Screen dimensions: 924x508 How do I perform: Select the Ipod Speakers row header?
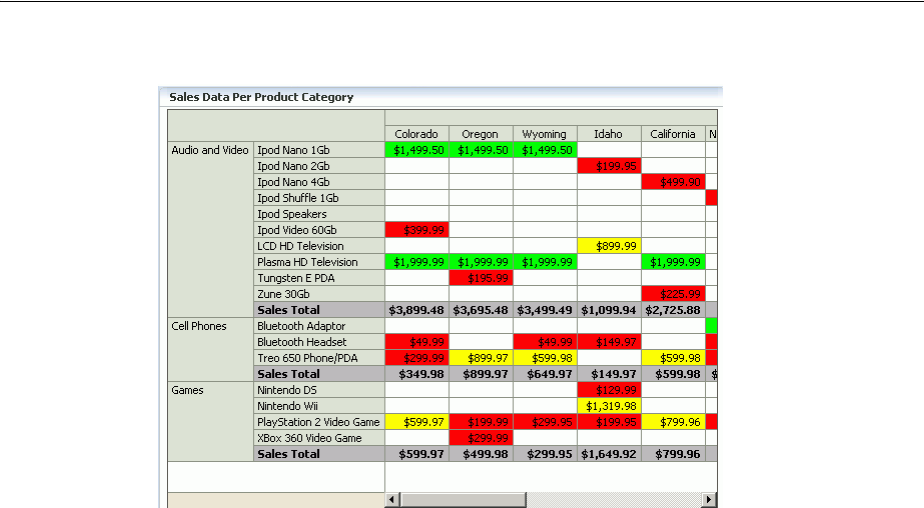pyautogui.click(x=319, y=214)
